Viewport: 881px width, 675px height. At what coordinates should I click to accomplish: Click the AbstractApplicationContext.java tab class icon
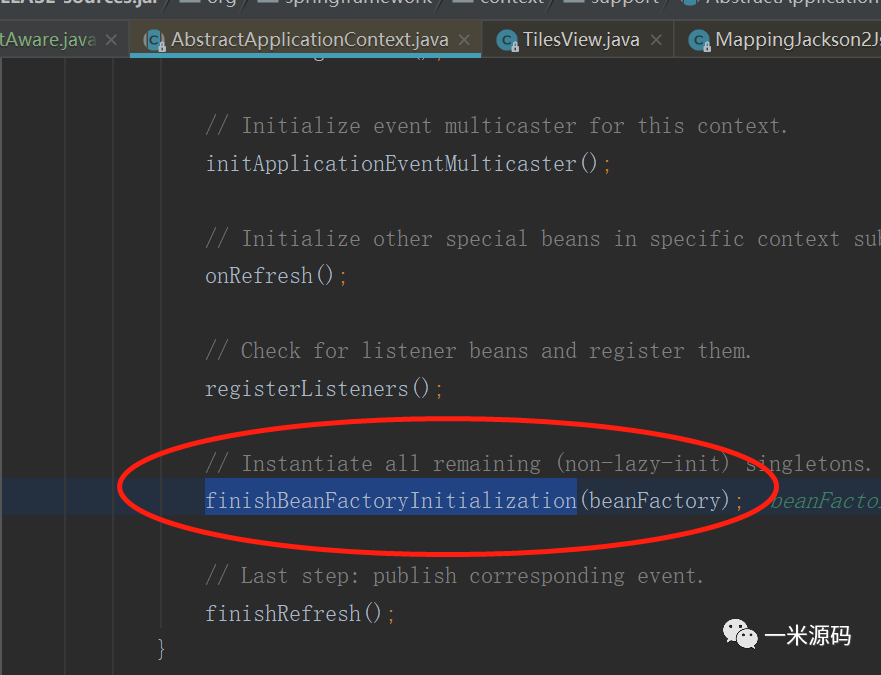pyautogui.click(x=154, y=41)
